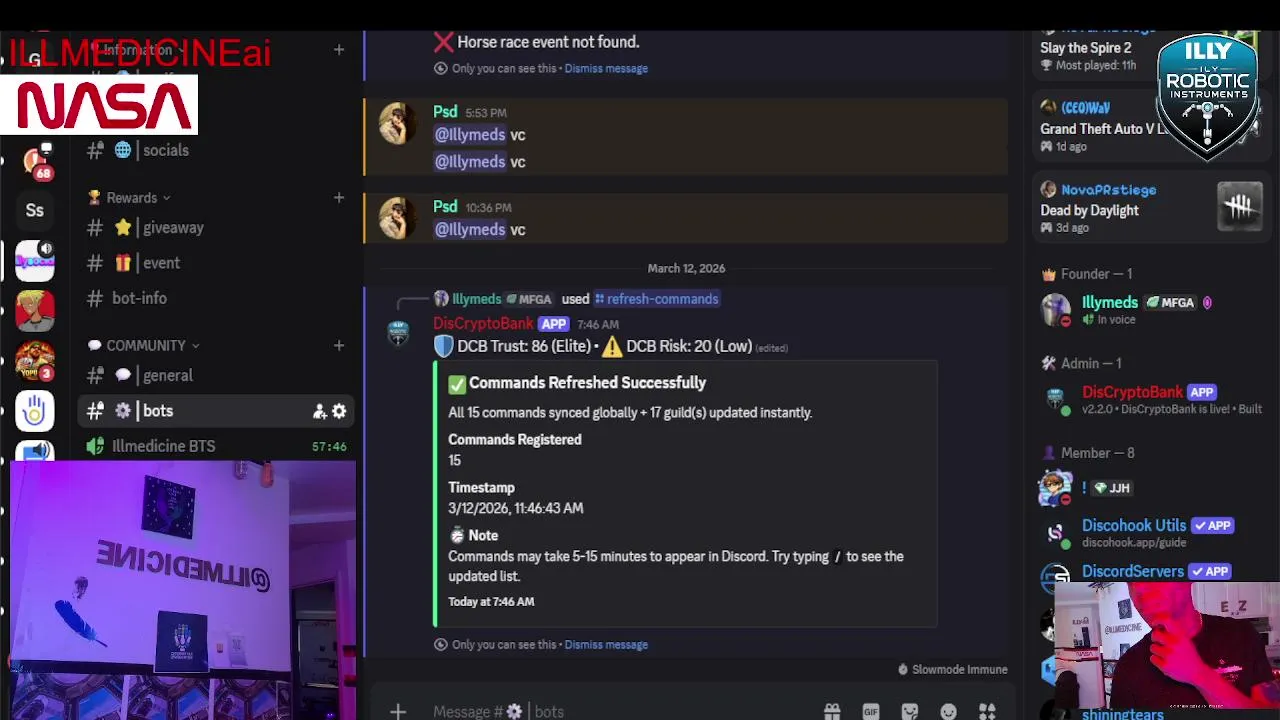
Task: Open Illymeds member in Founder list
Action: tap(1150, 310)
